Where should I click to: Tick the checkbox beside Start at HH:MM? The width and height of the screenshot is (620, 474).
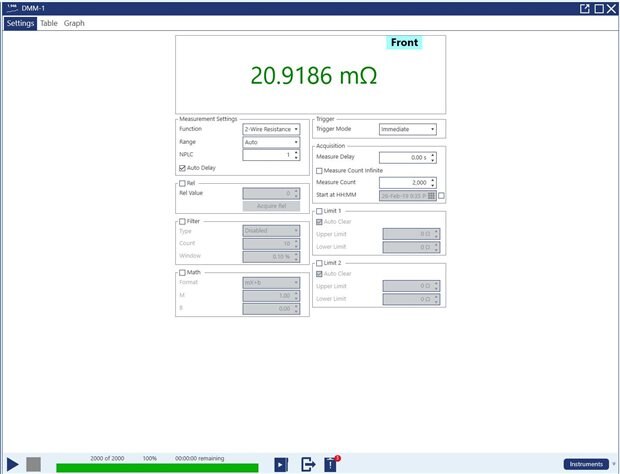coord(441,196)
